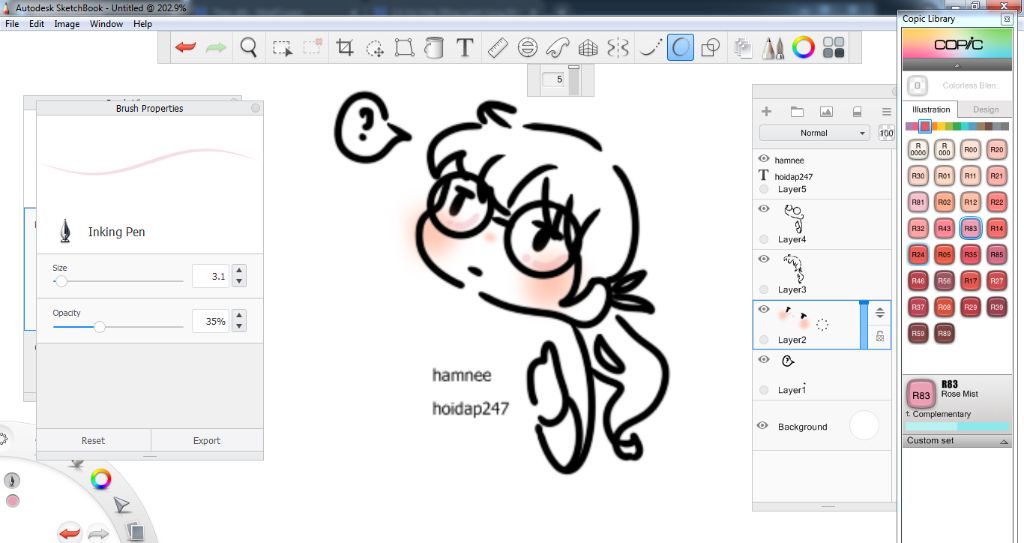Hide the hamnee text layer
This screenshot has height=543, width=1024.
763,159
